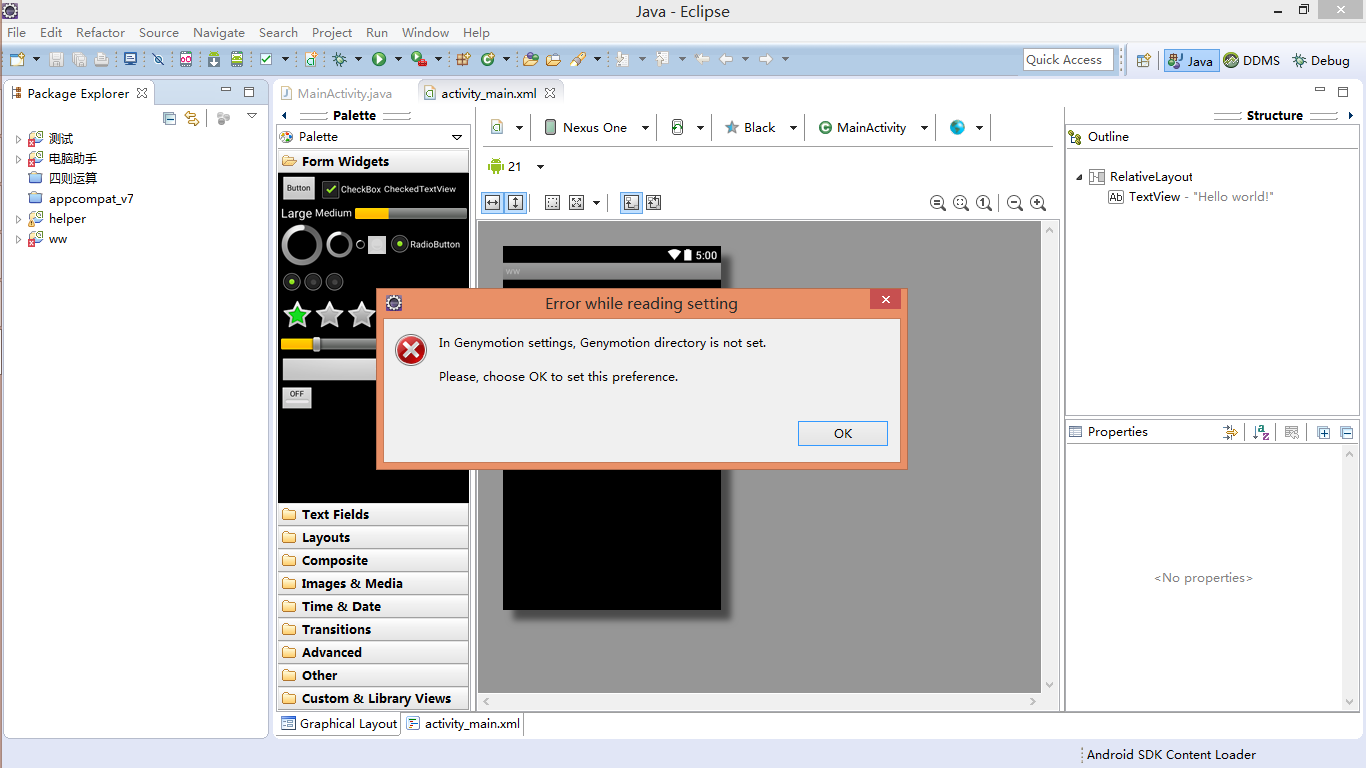Screen dimensions: 1366x768
Task: Switch to the Graphical Layout bottom tab
Action: 339,724
